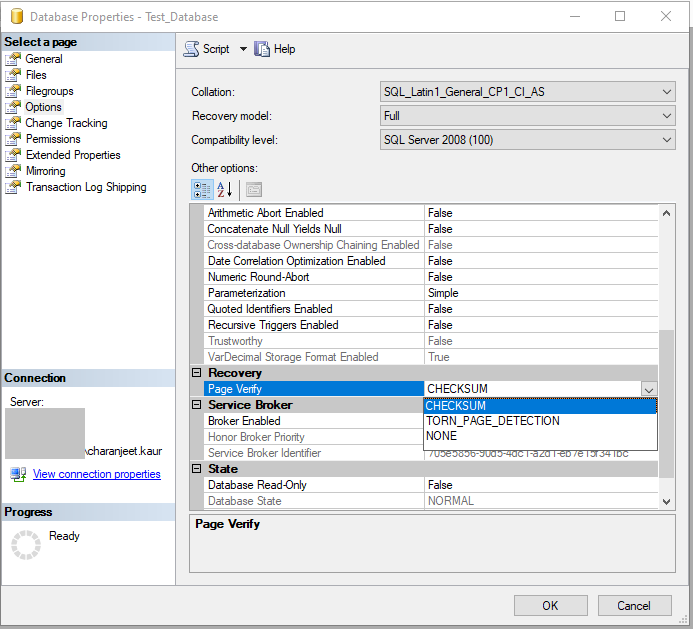This screenshot has width=693, height=629.
Task: Select the Database Read-Only row
Action: pyautogui.click(x=430, y=485)
